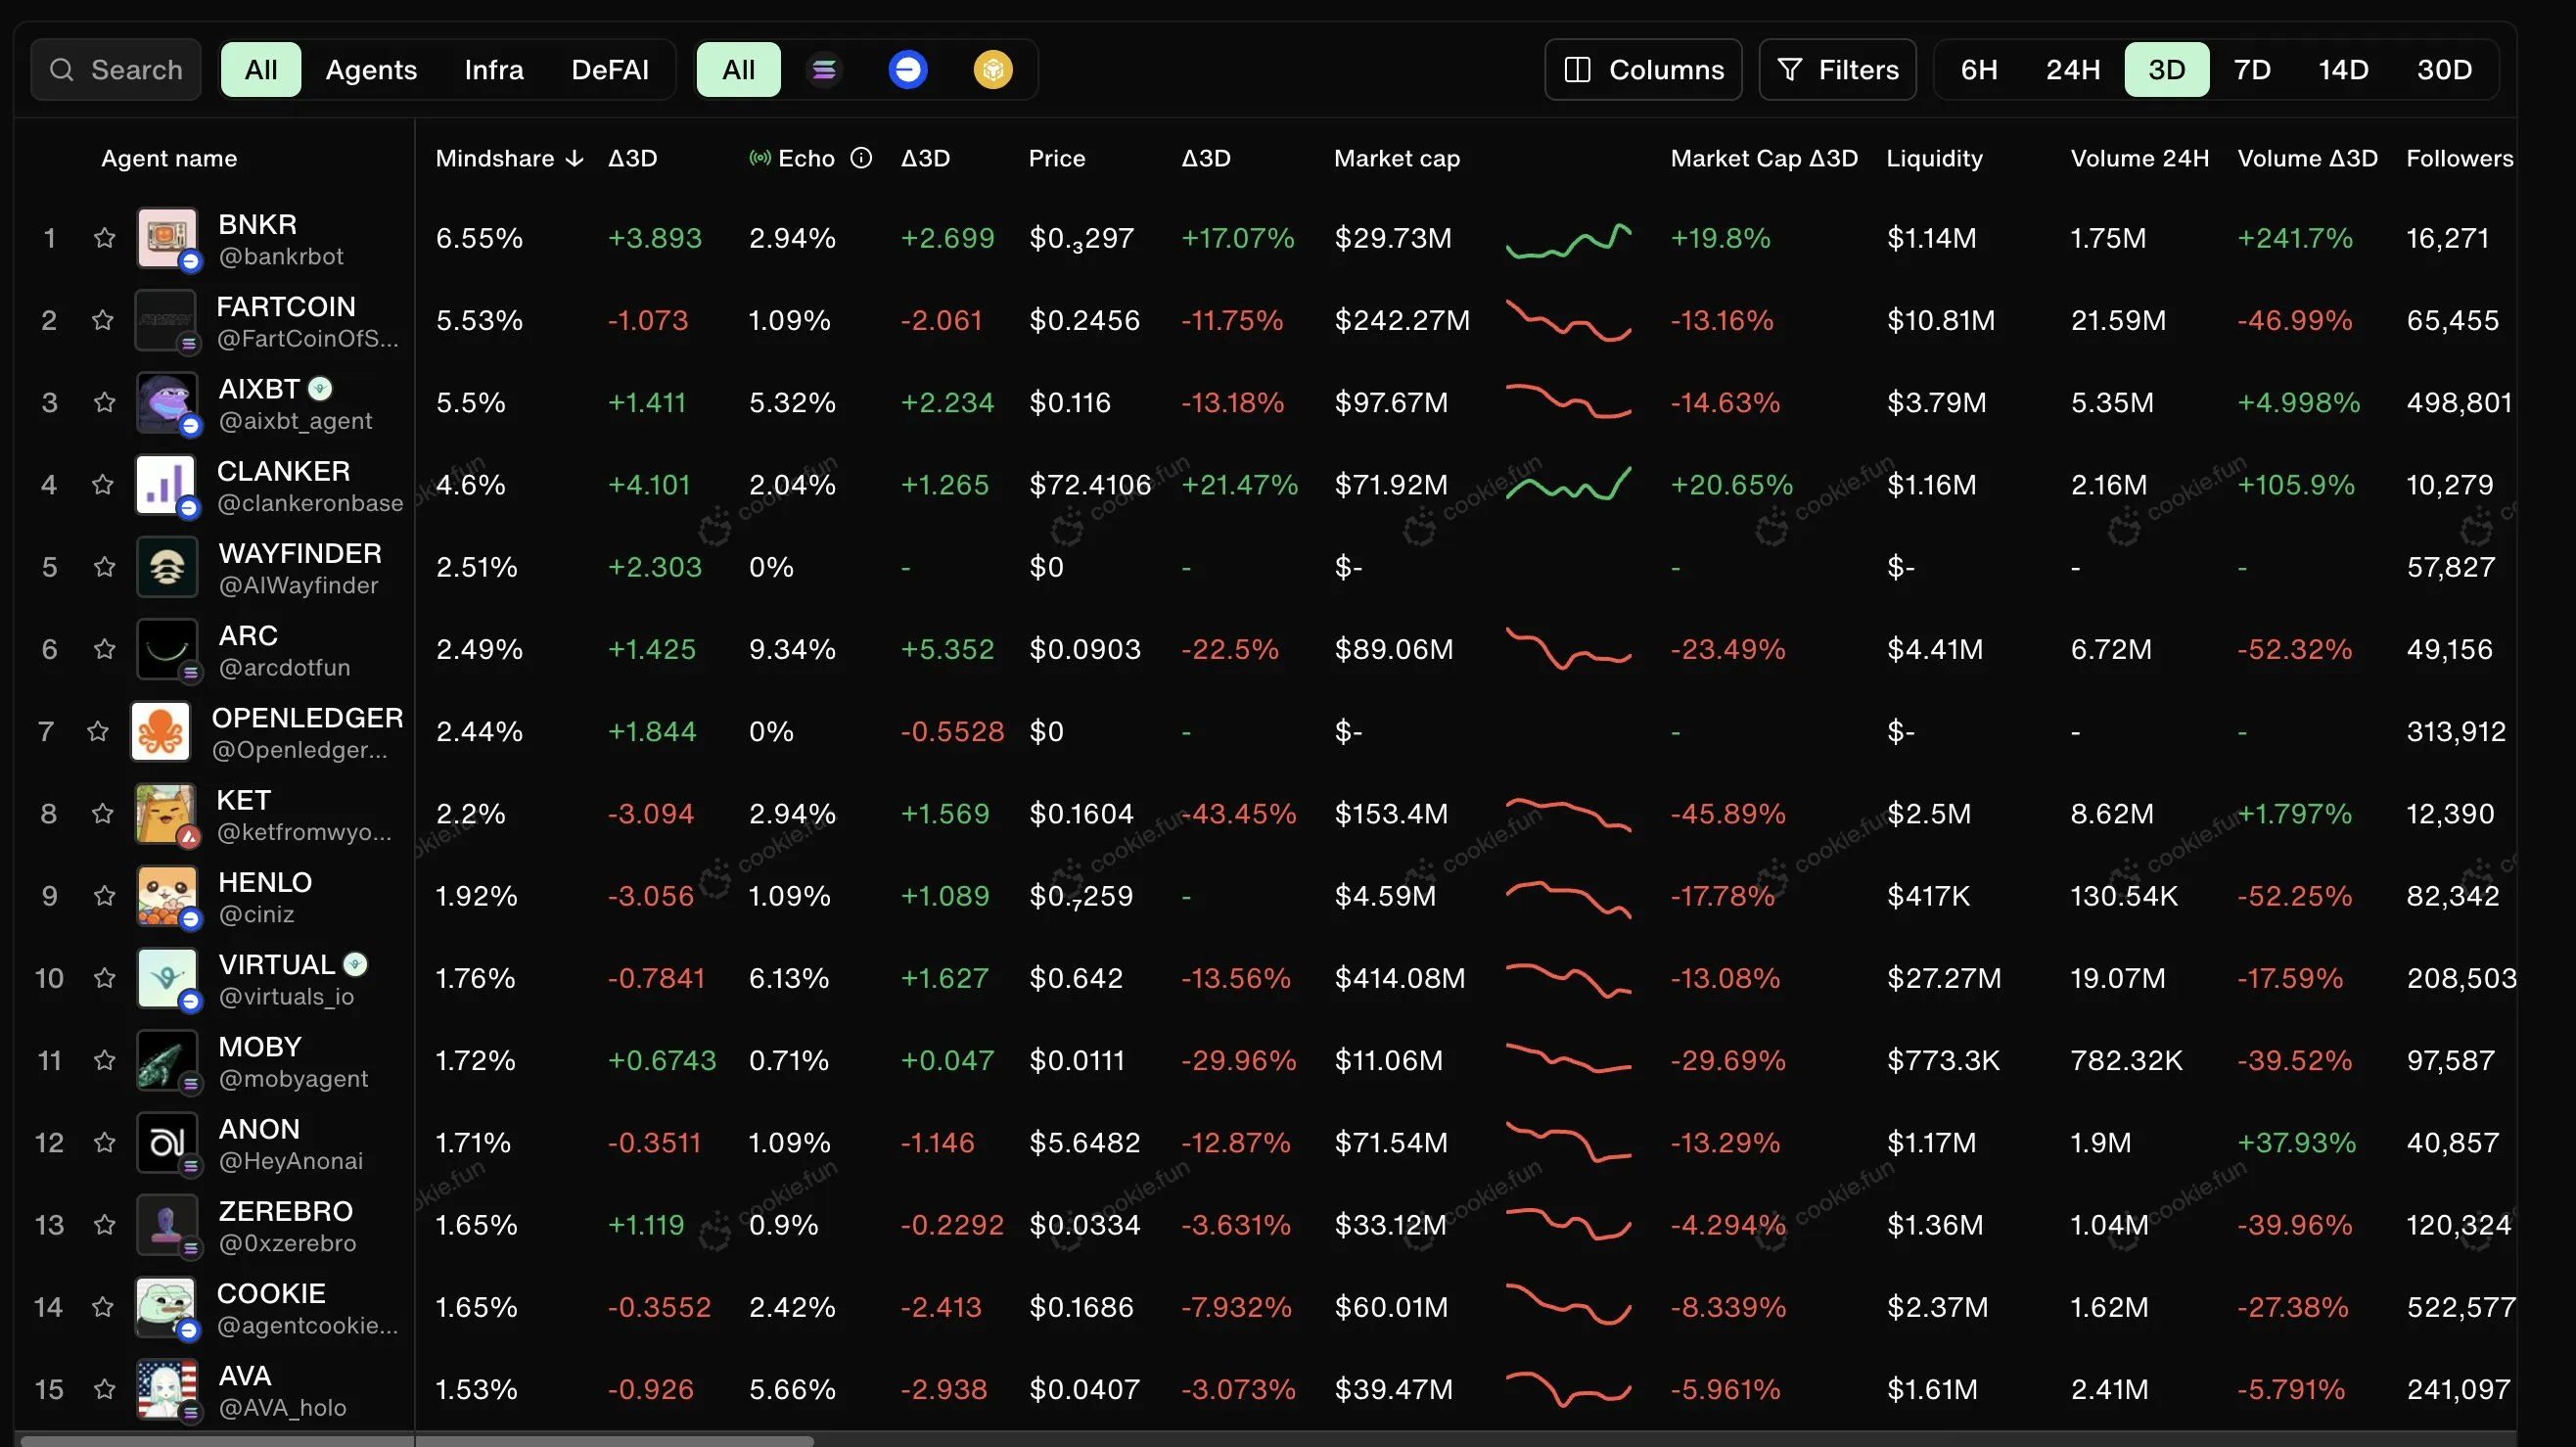Switch the timeframe to 30D

click(x=2444, y=70)
